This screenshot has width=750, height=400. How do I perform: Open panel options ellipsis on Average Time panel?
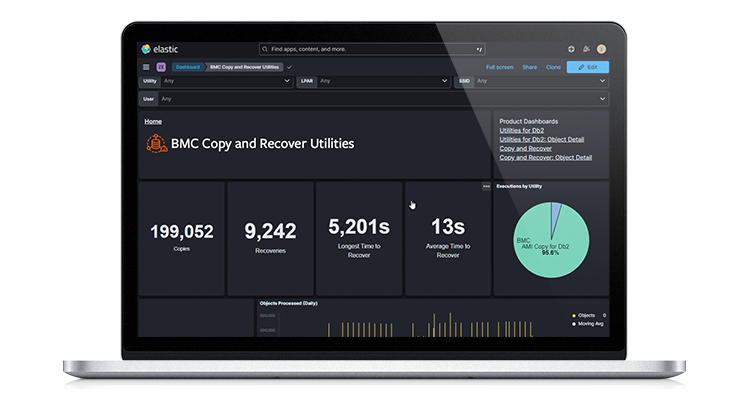[486, 186]
